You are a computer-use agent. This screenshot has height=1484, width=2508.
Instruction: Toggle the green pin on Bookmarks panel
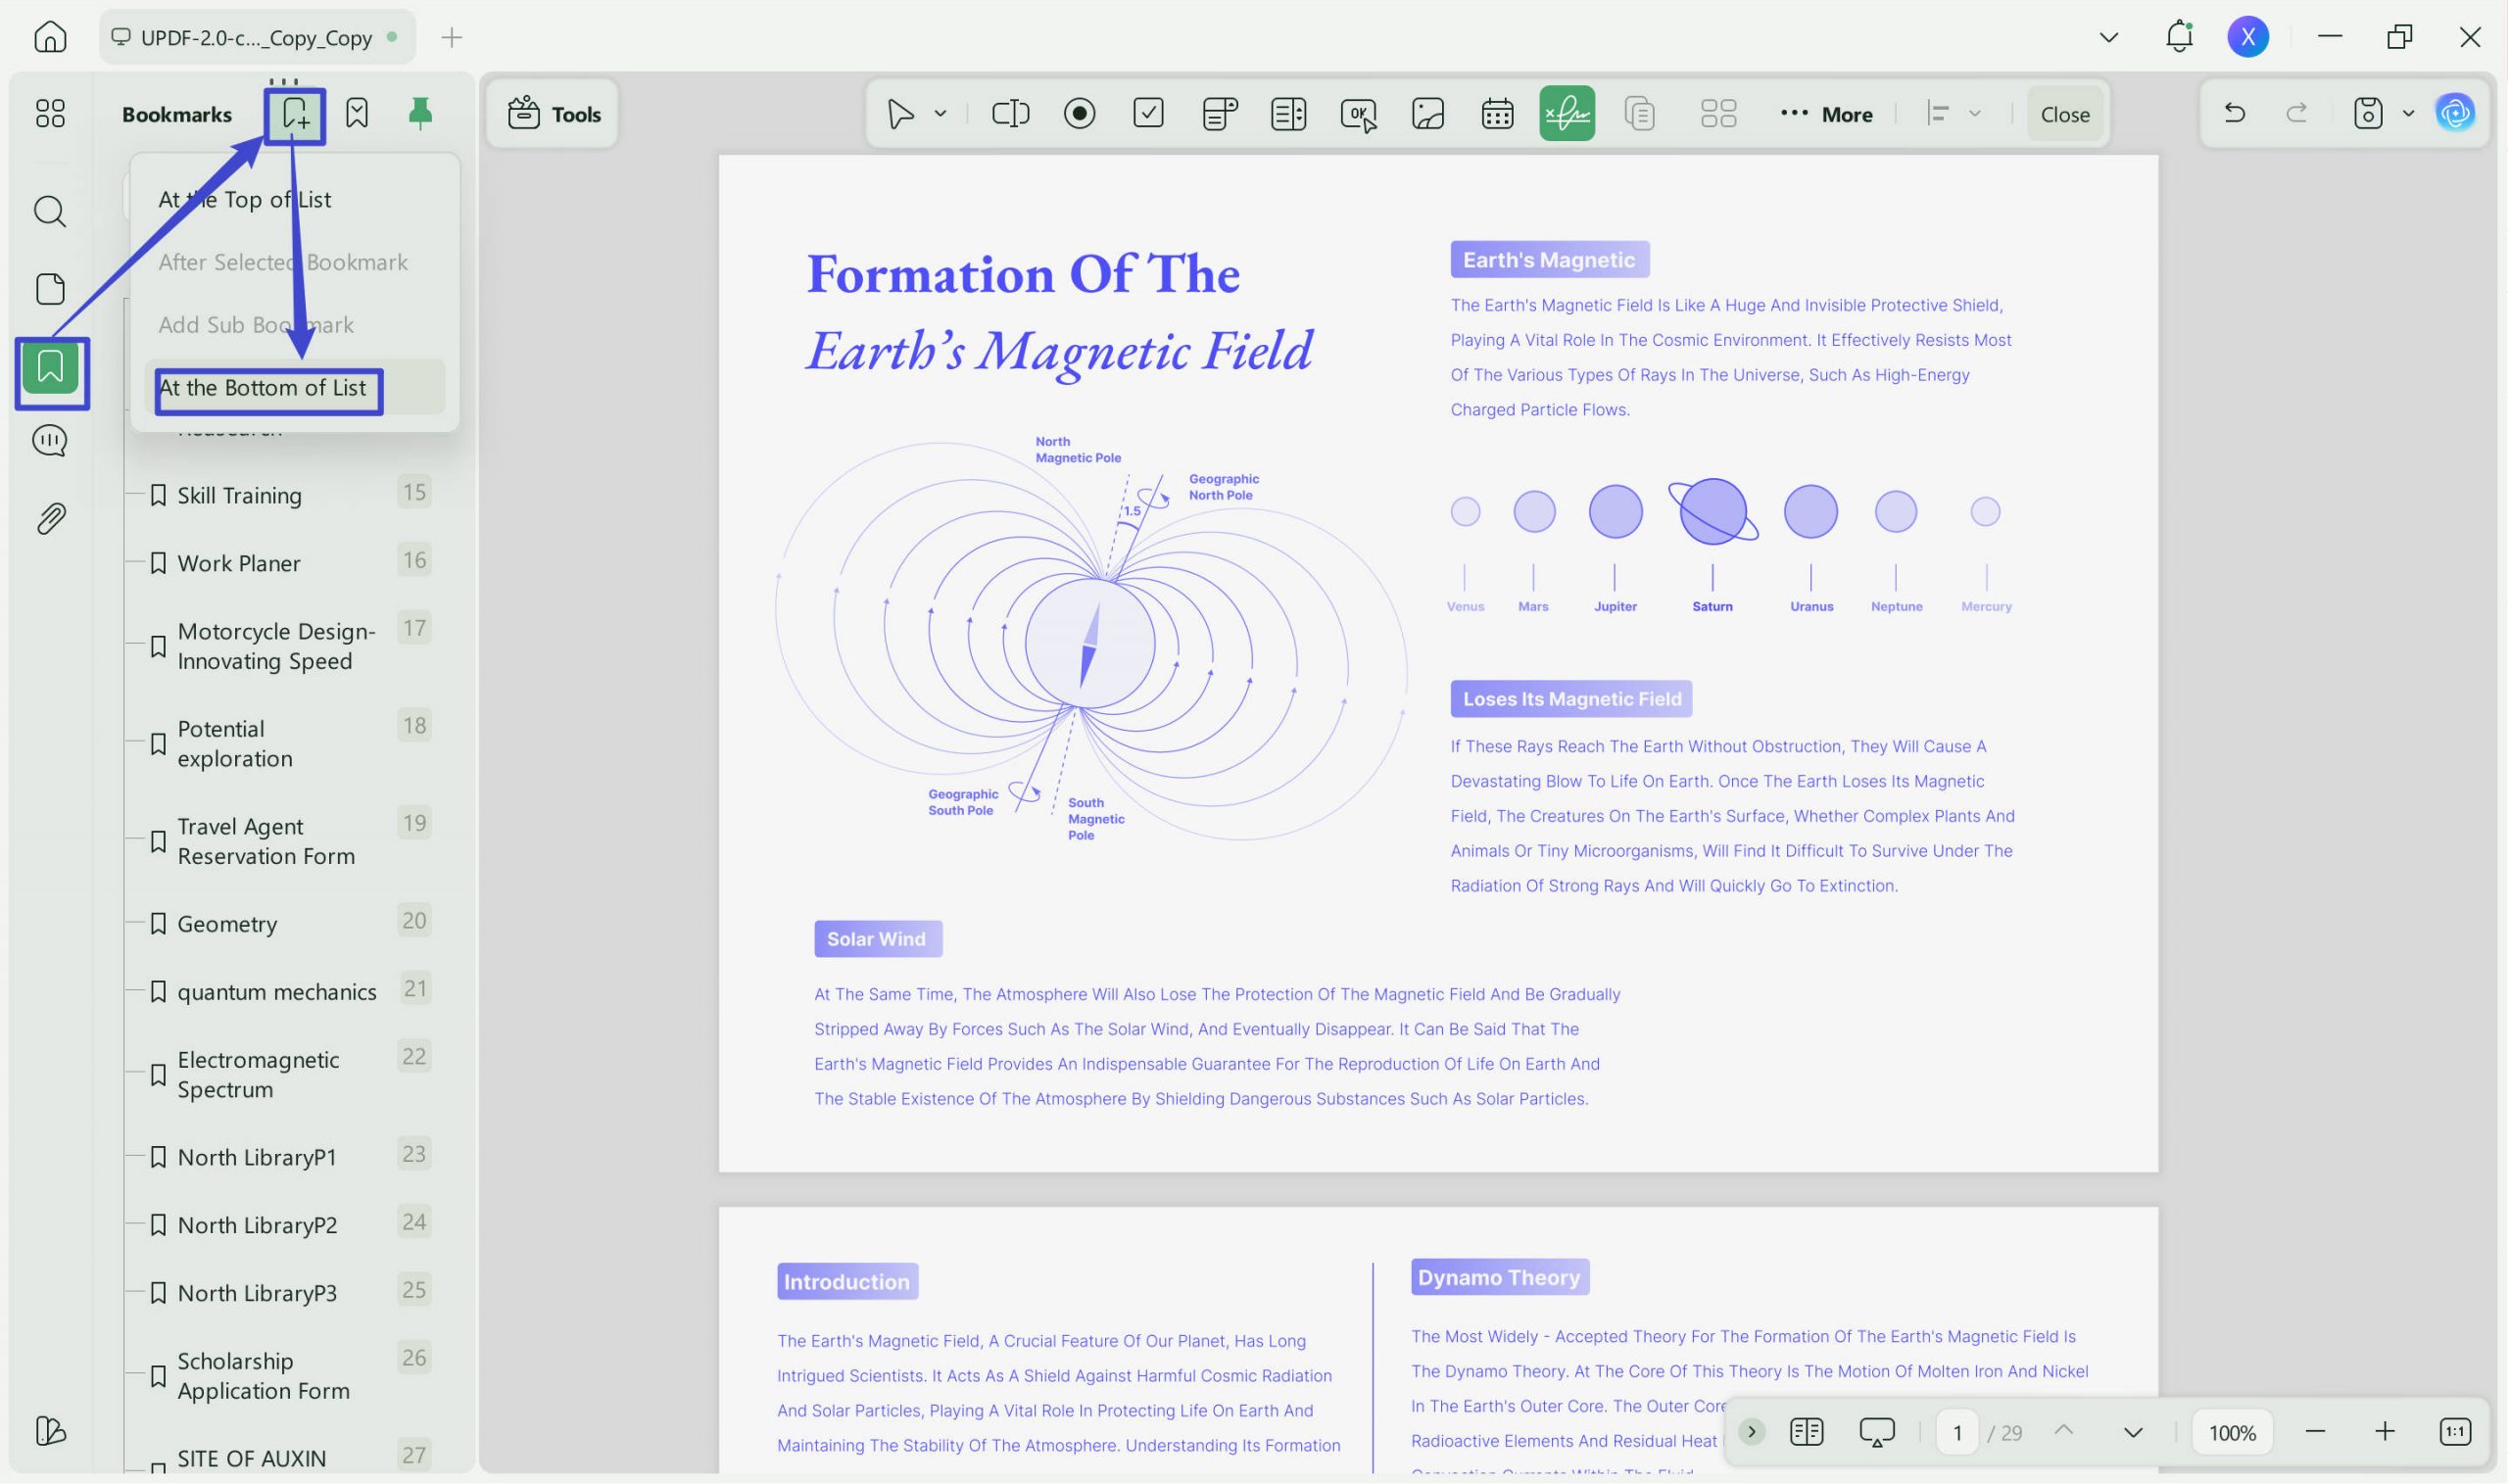[420, 113]
